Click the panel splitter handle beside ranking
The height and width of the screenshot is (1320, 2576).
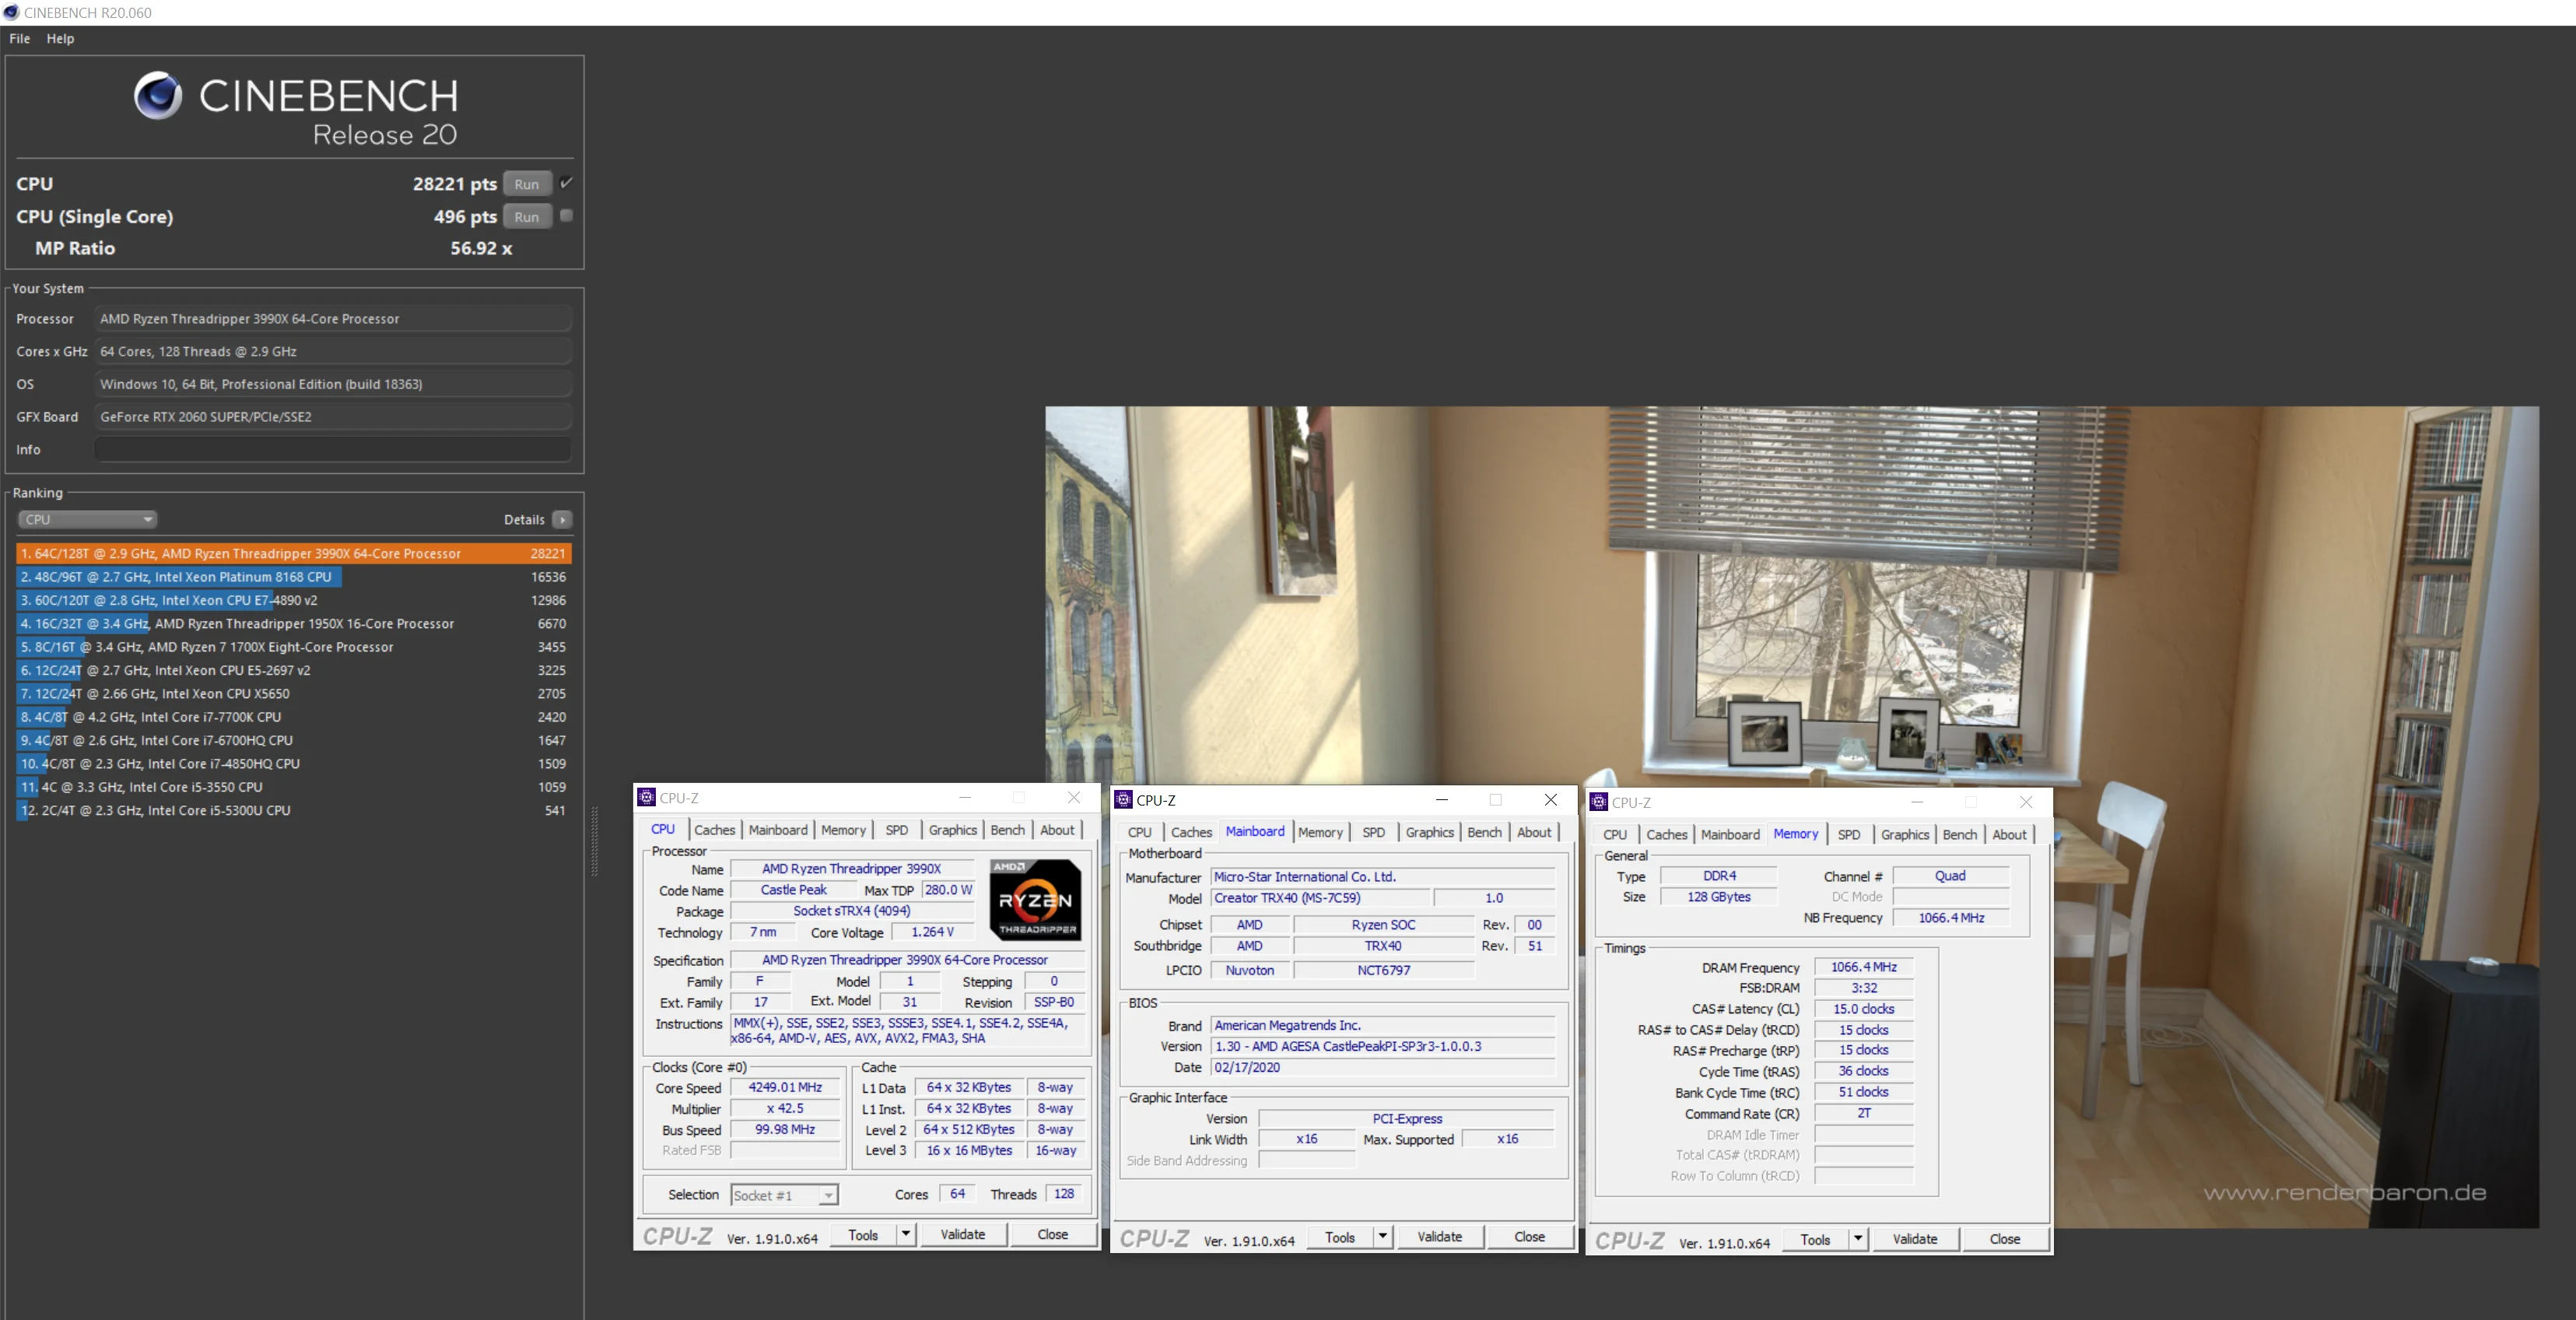point(595,841)
